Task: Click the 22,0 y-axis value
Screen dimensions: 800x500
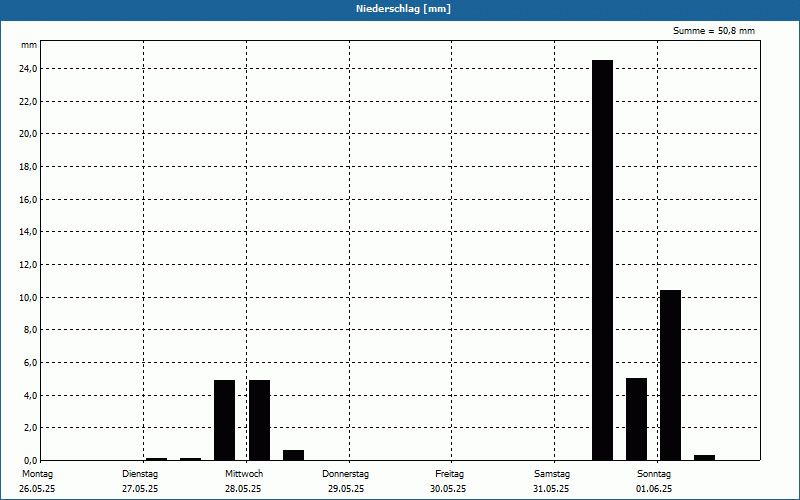Action: pyautogui.click(x=29, y=102)
